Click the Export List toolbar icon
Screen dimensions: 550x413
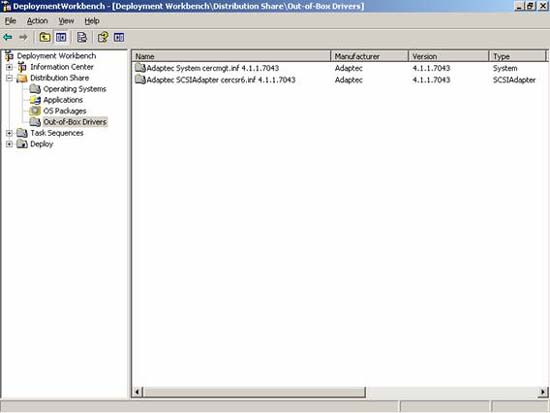click(82, 37)
